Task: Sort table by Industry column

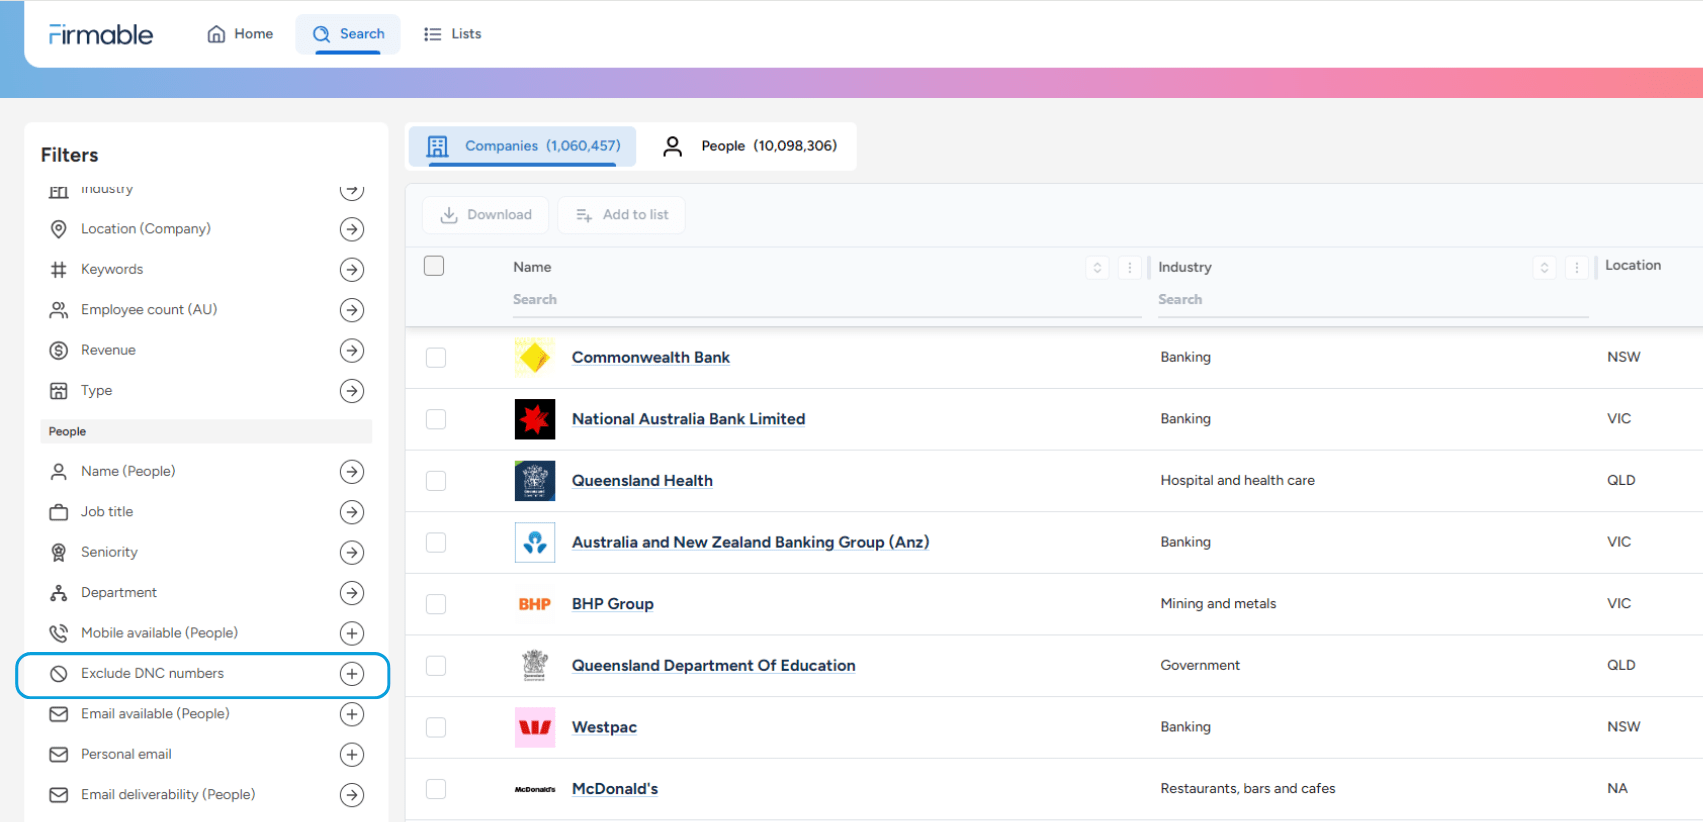Action: coord(1545,267)
